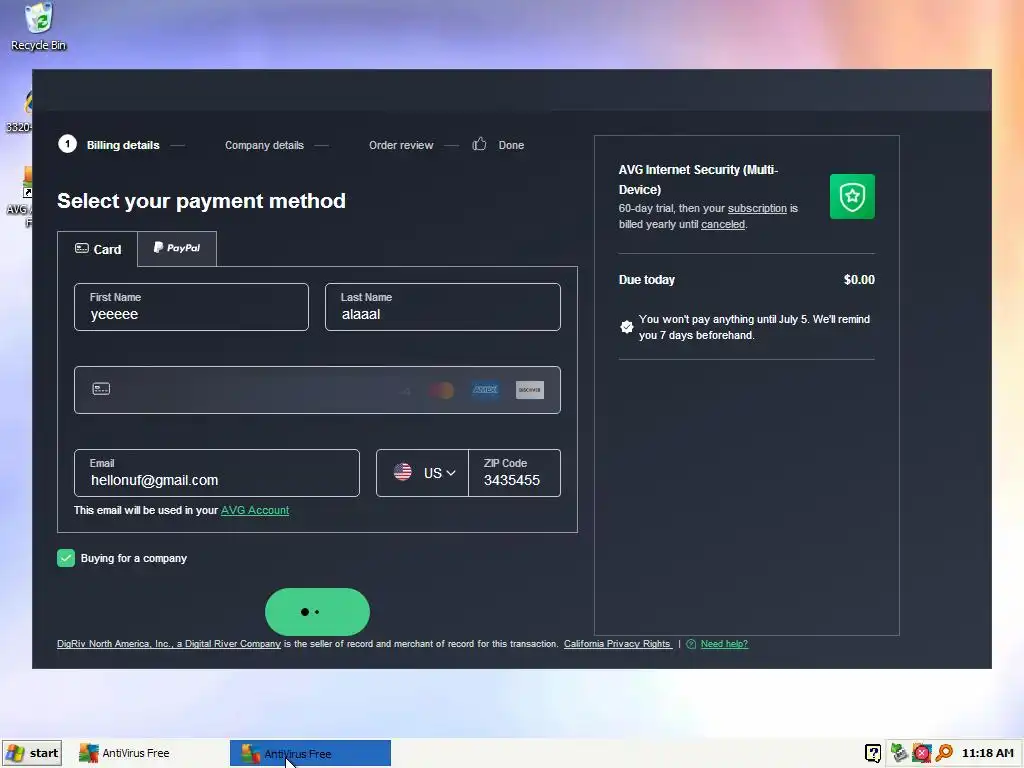Viewport: 1024px width, 768px height.
Task: Click the card number input field
Action: pyautogui.click(x=317, y=390)
